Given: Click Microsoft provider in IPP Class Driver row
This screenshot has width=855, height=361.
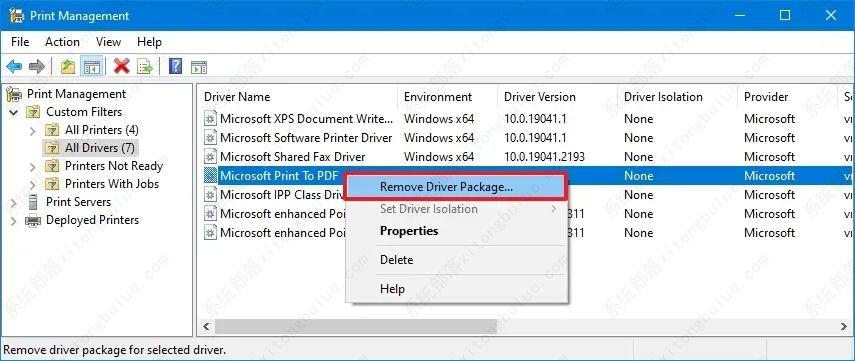Looking at the screenshot, I should coord(769,195).
